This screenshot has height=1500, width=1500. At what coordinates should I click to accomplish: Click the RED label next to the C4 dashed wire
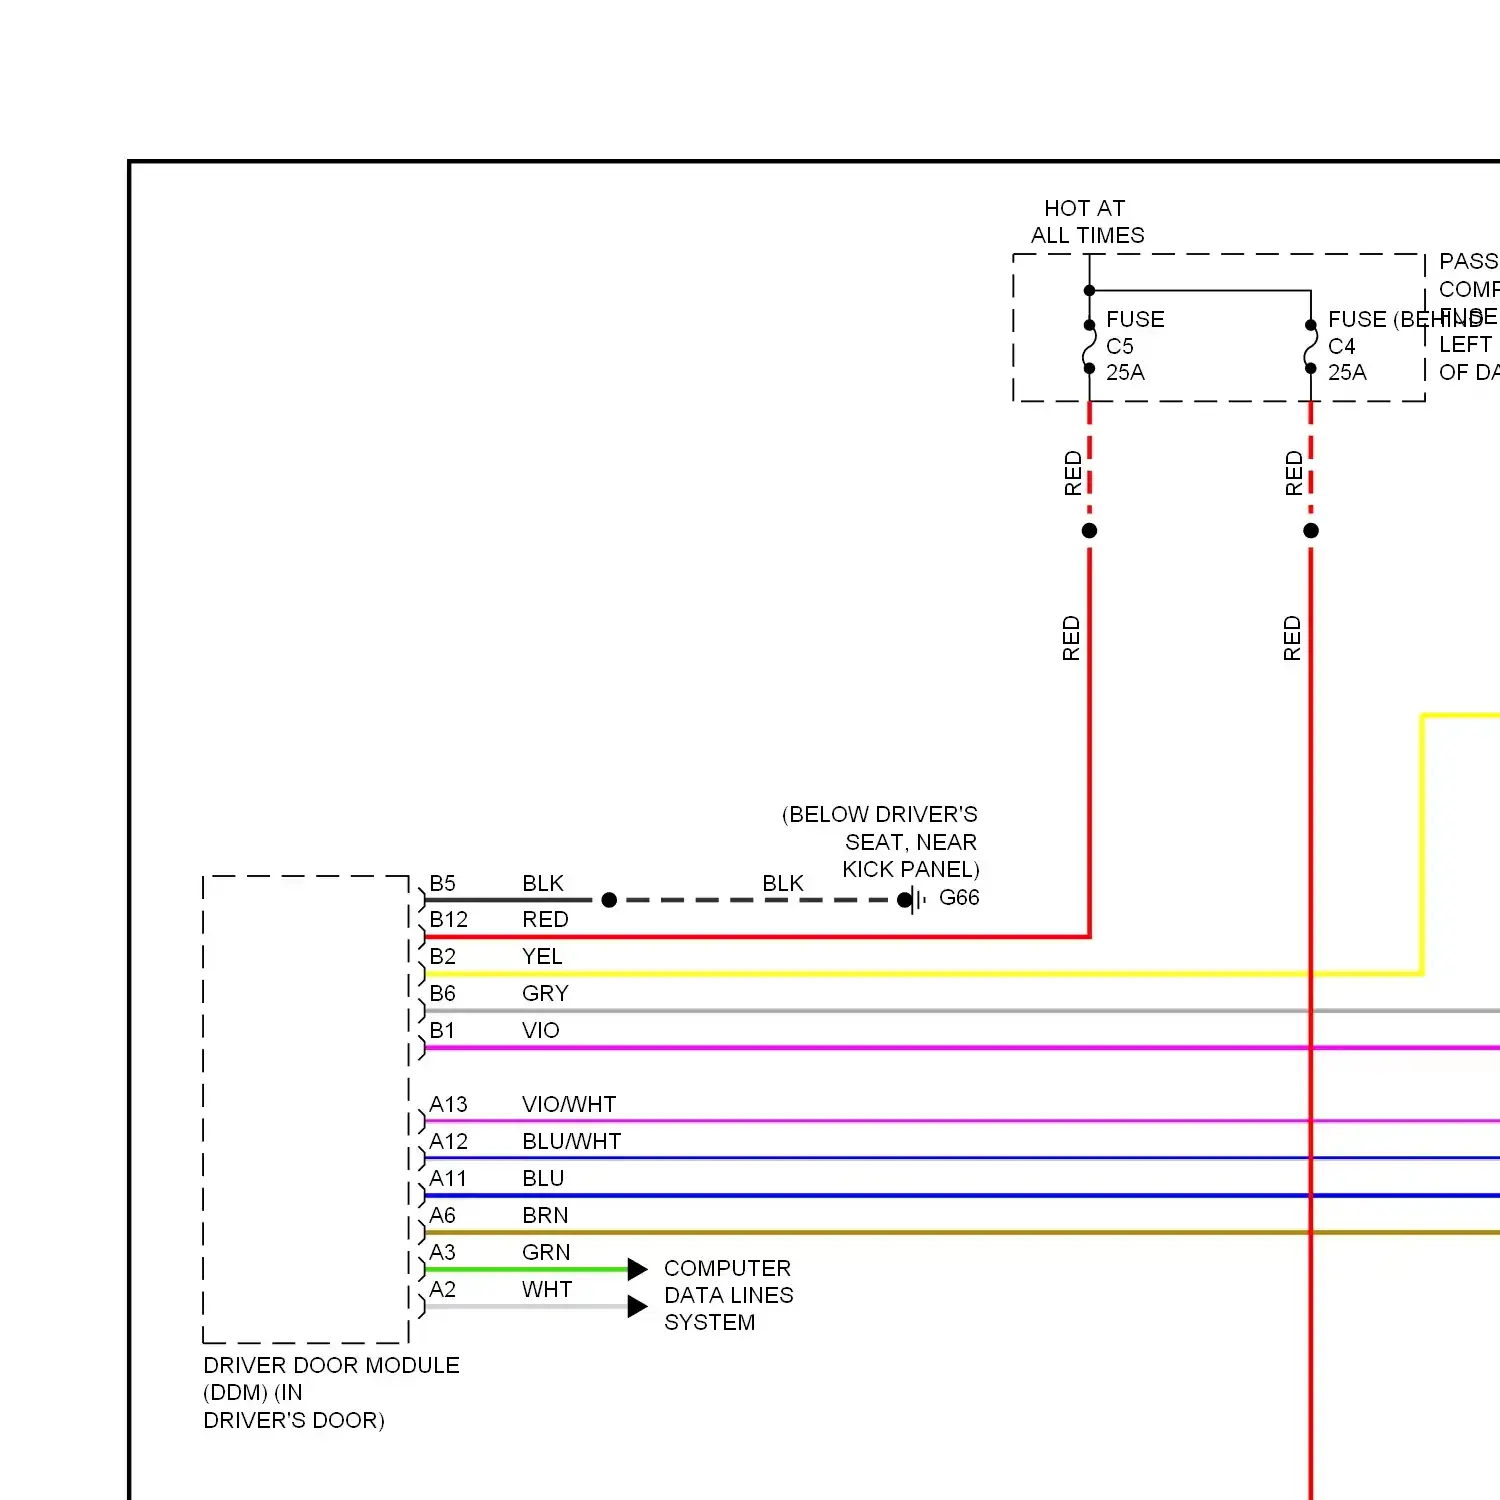[1294, 473]
